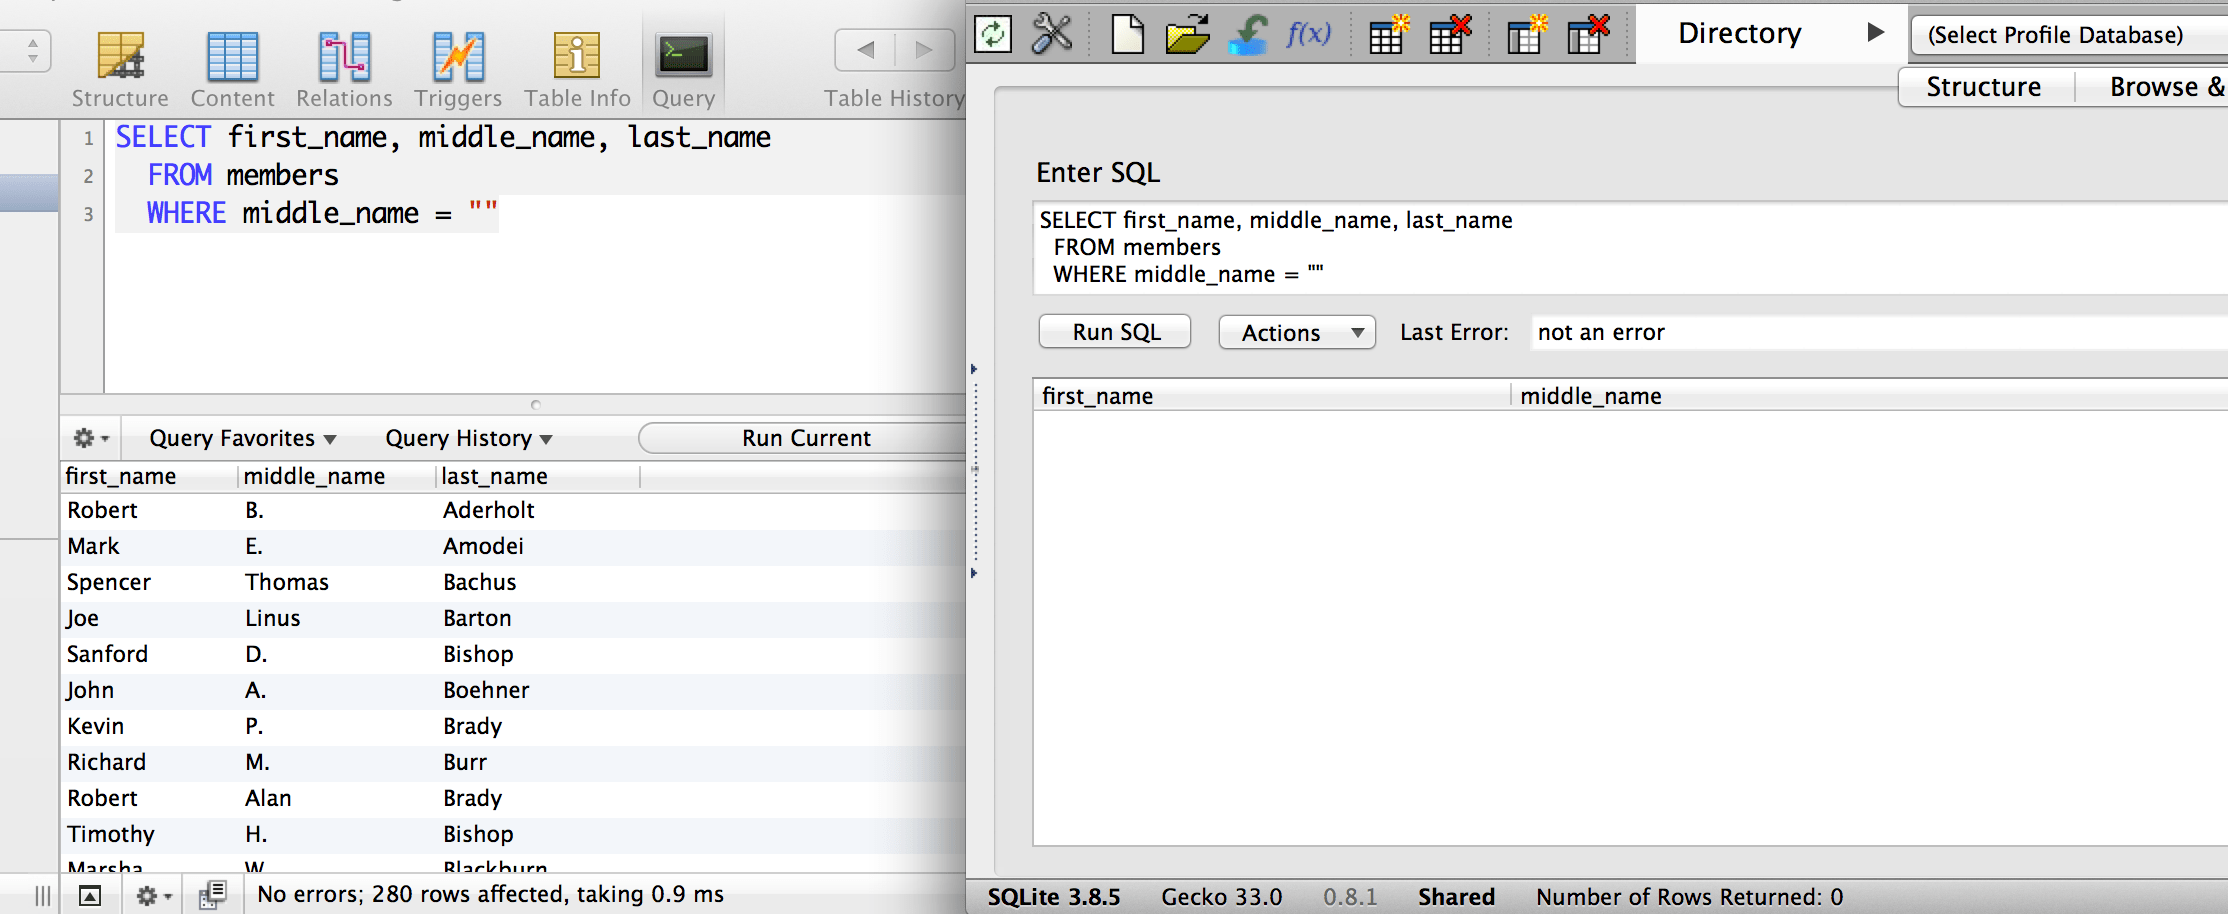
Task: Click middle_name column header in SQLite Manager results
Action: click(x=1870, y=396)
